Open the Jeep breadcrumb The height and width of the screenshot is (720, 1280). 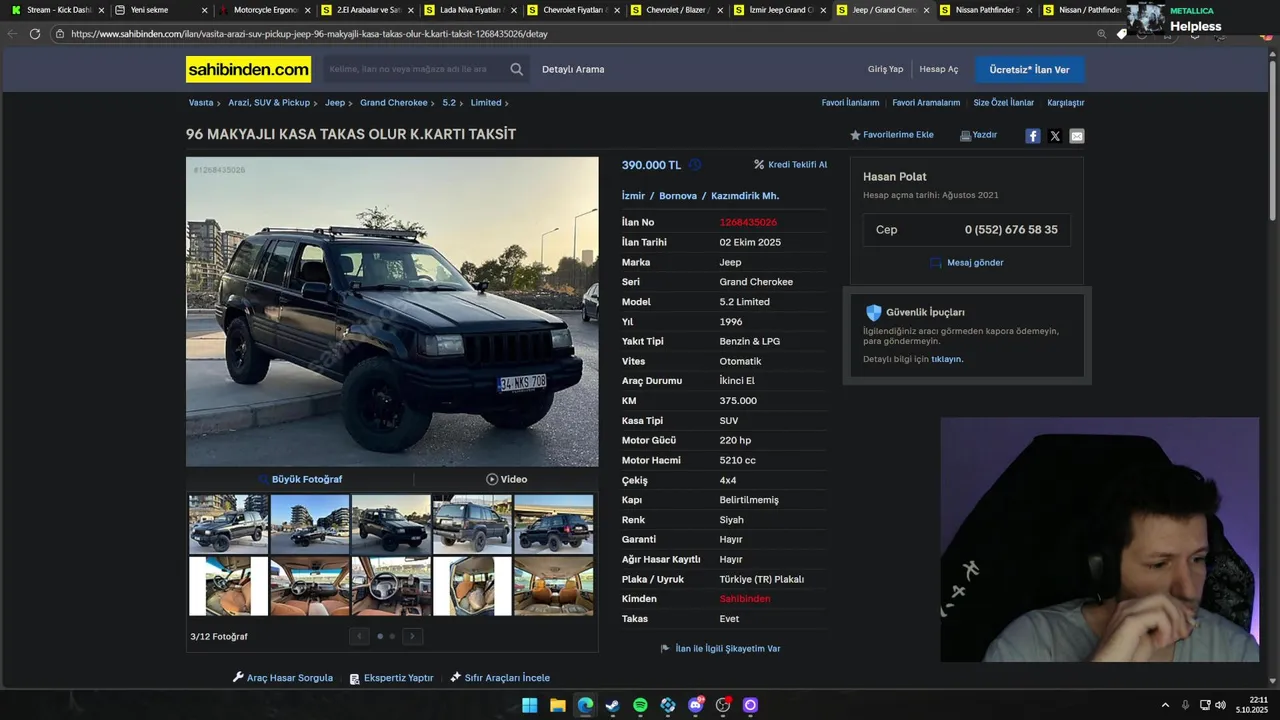(335, 103)
